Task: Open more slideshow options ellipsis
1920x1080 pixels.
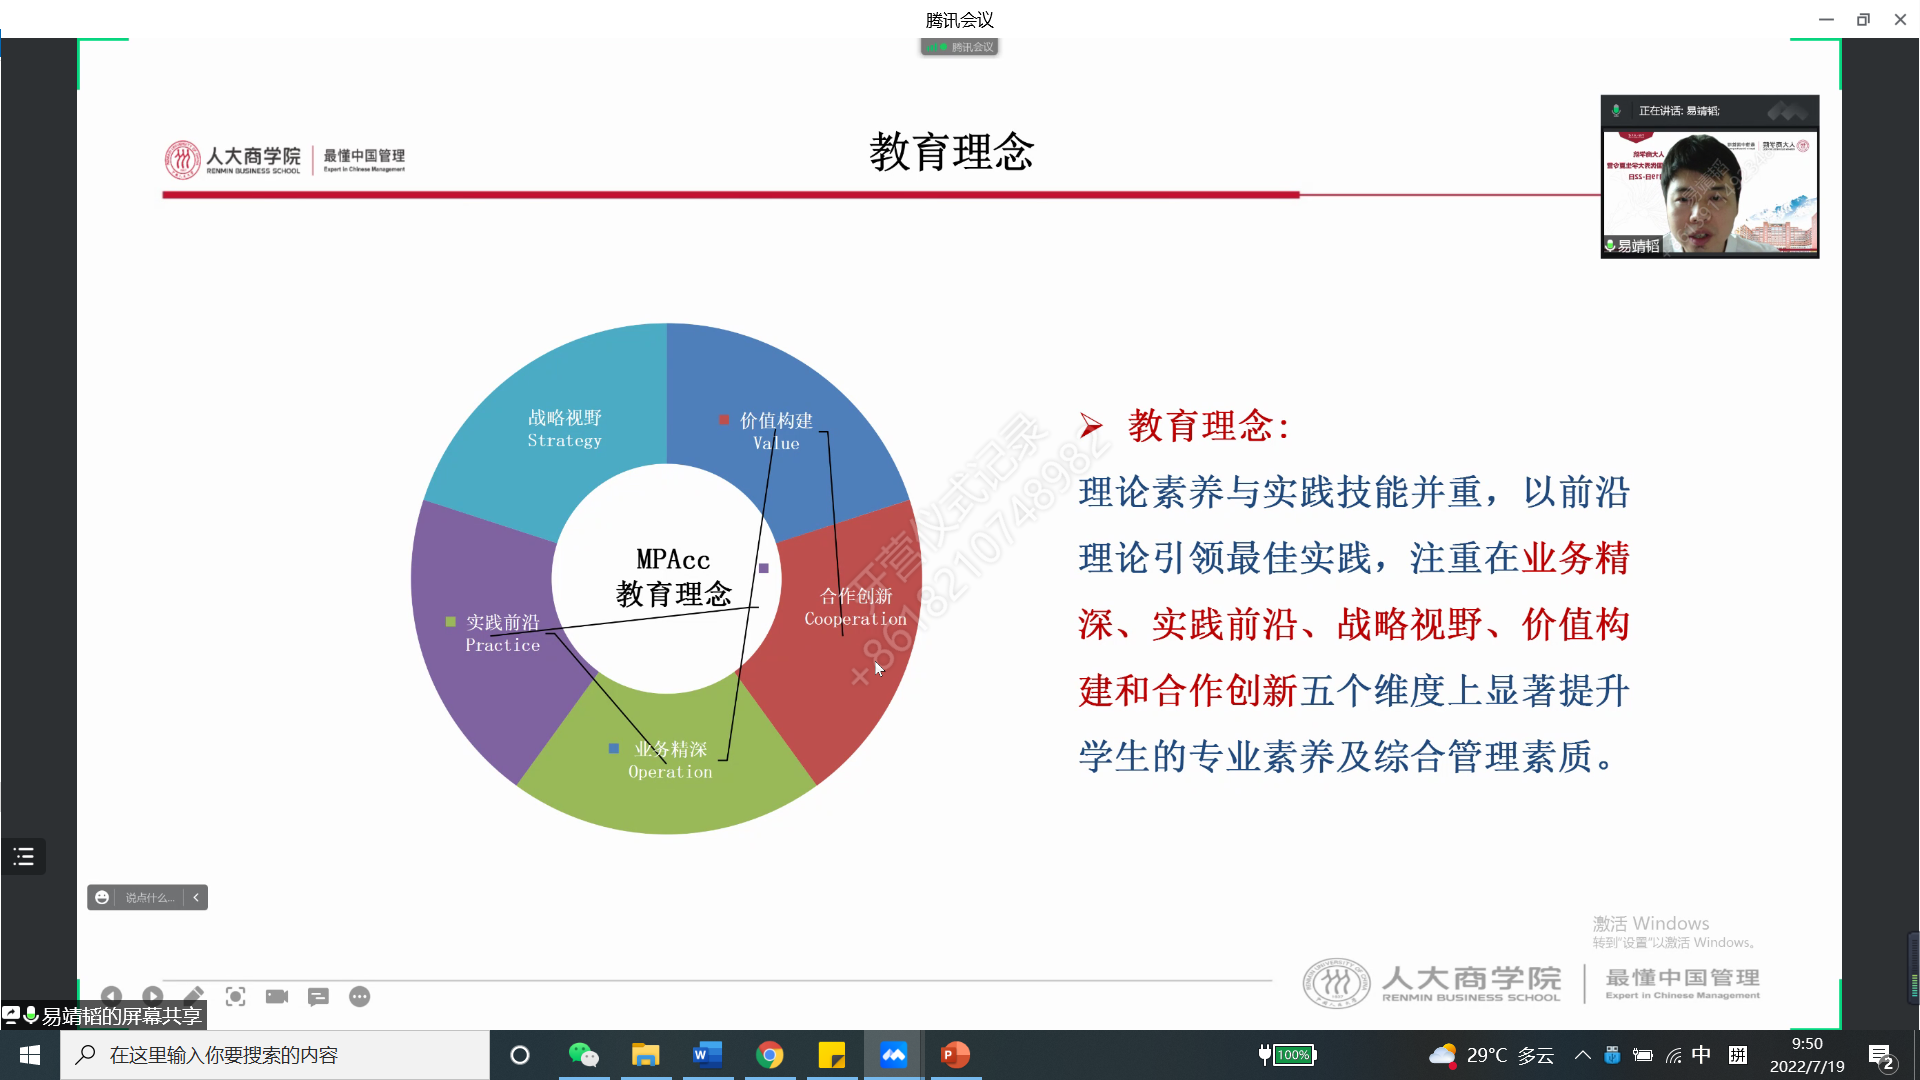Action: pyautogui.click(x=359, y=996)
